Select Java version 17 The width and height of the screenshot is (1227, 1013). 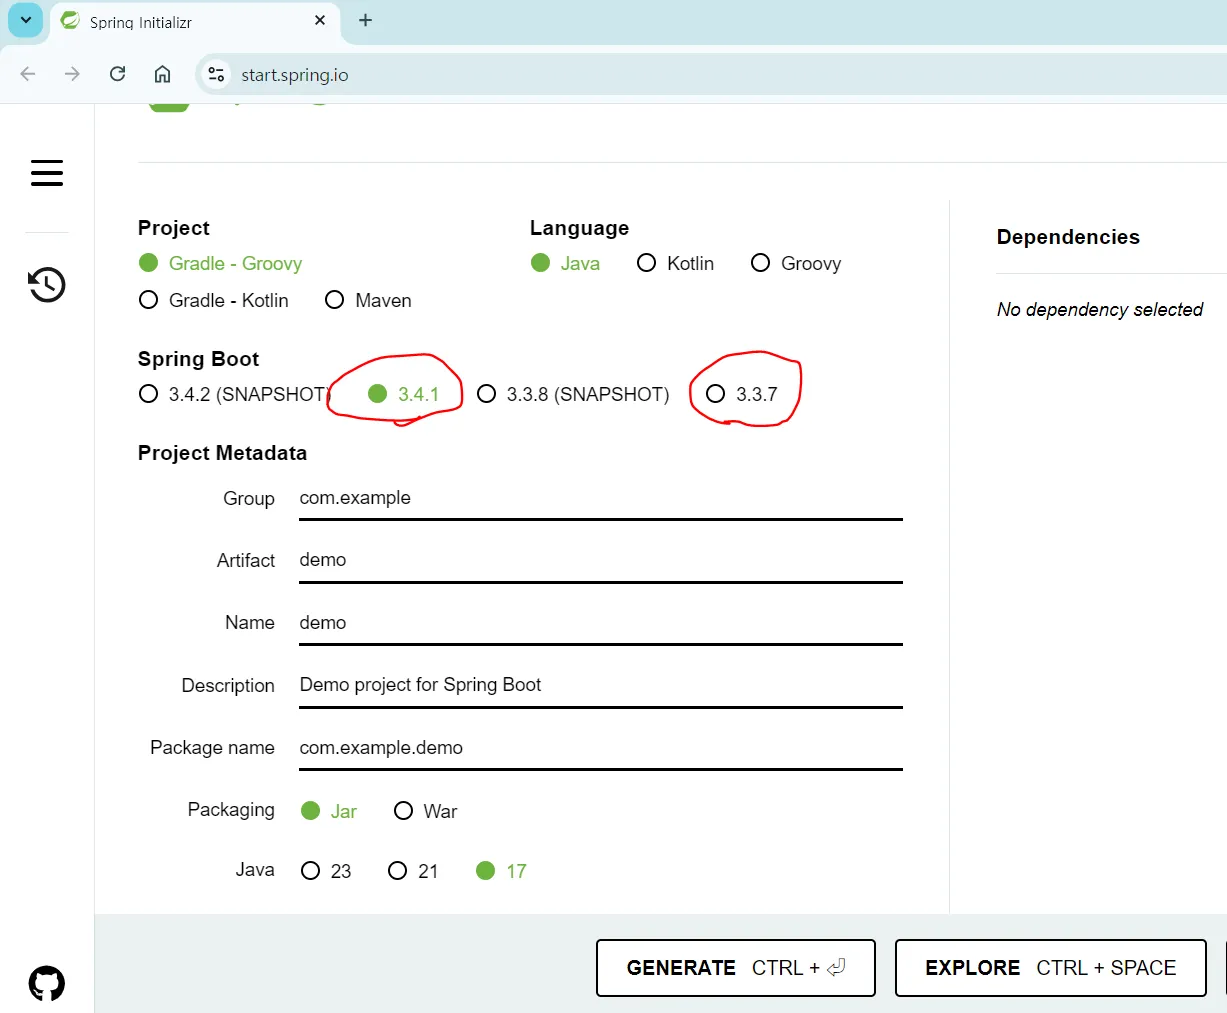(501, 871)
